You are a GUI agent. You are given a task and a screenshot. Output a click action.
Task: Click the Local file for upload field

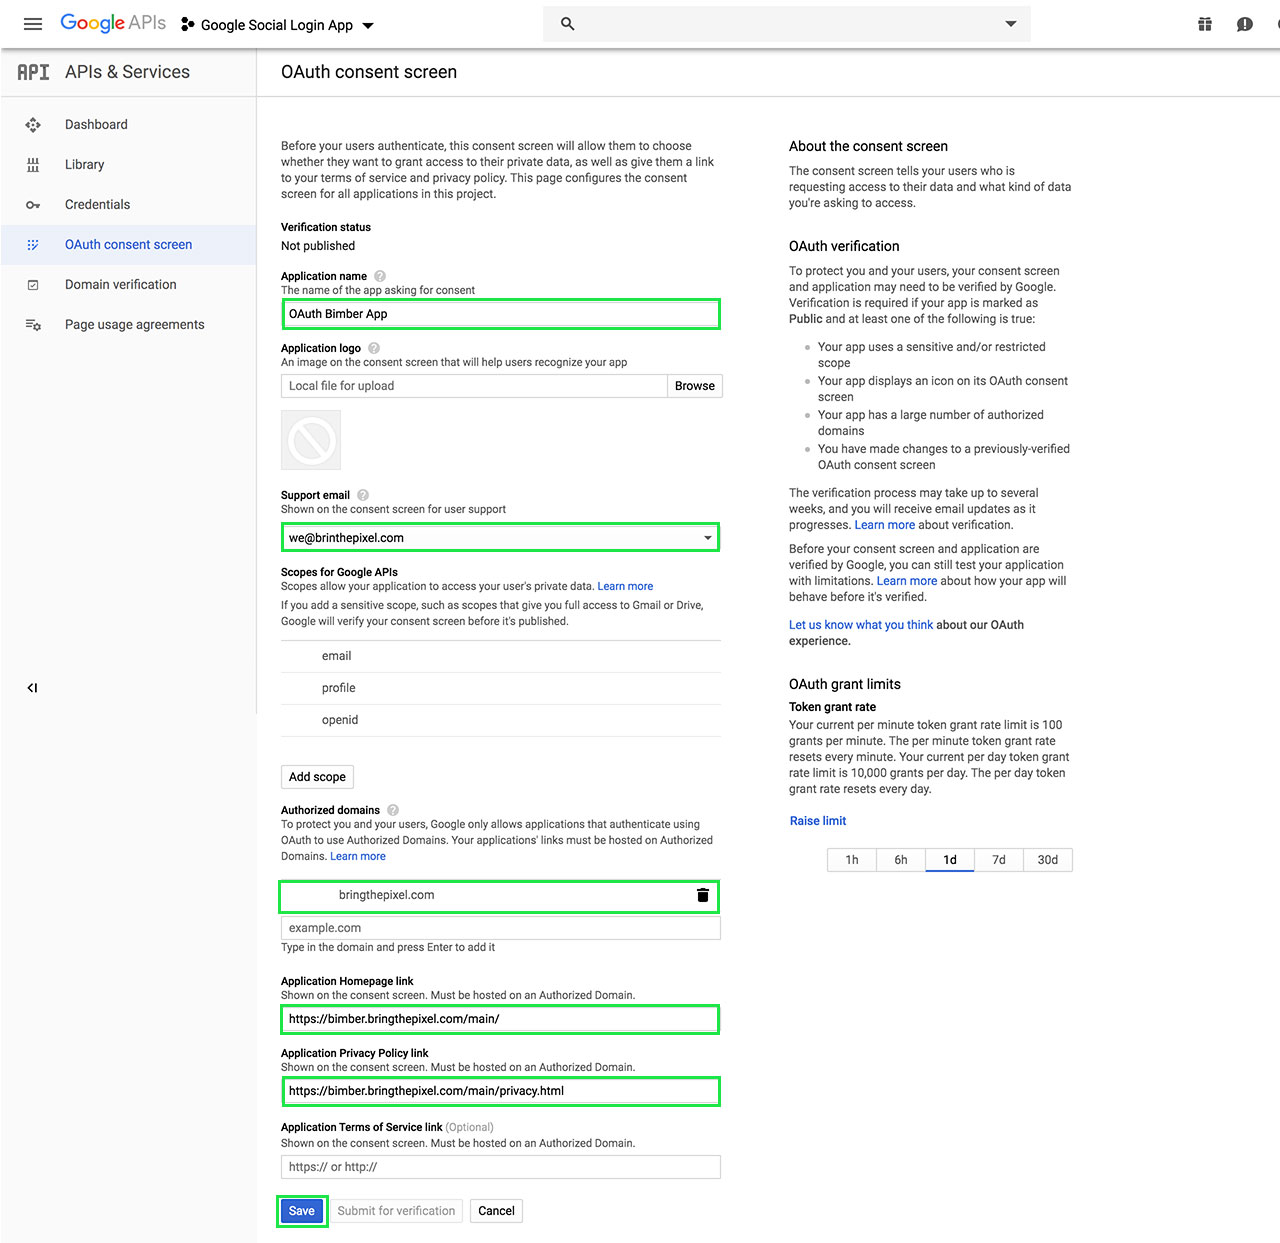pyautogui.click(x=474, y=386)
